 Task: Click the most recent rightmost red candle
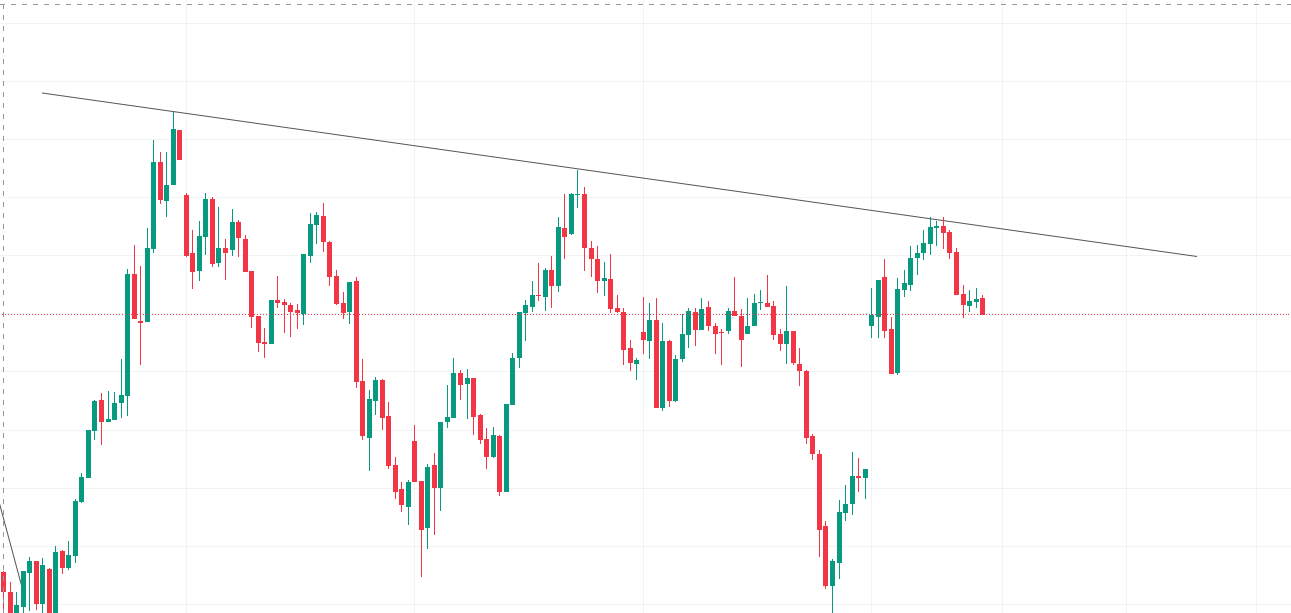(982, 306)
